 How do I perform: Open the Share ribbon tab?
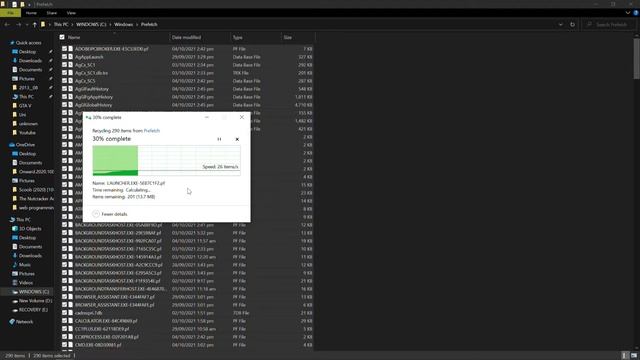tap(51, 13)
